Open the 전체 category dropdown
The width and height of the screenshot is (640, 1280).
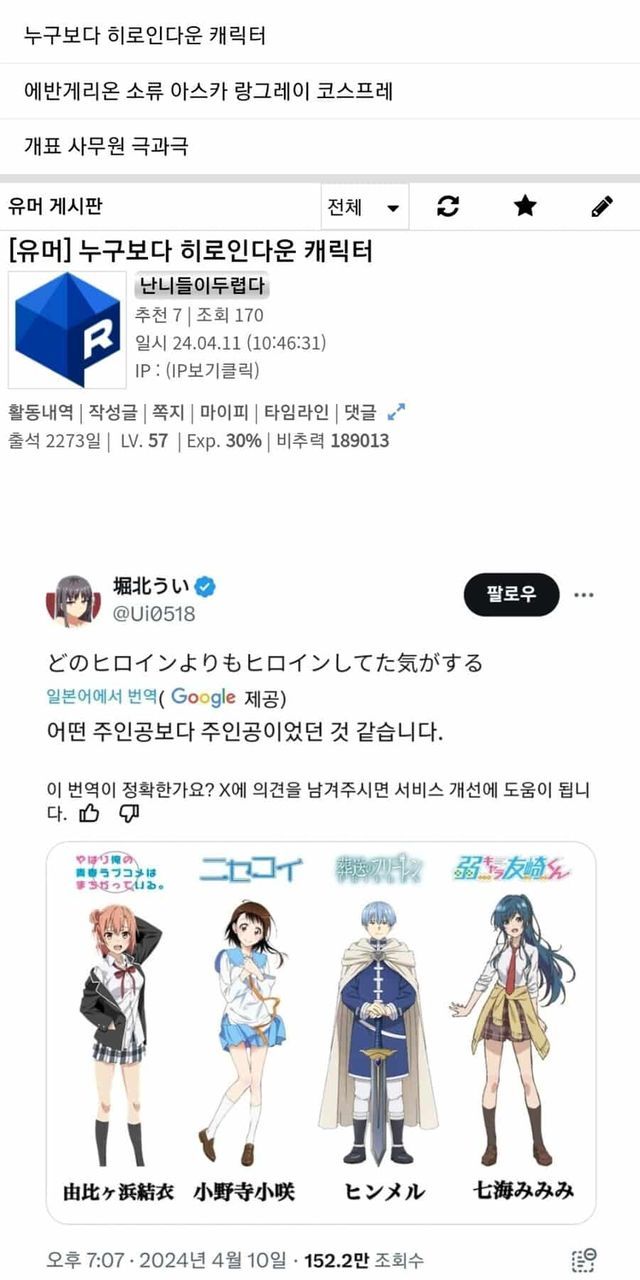coord(365,207)
